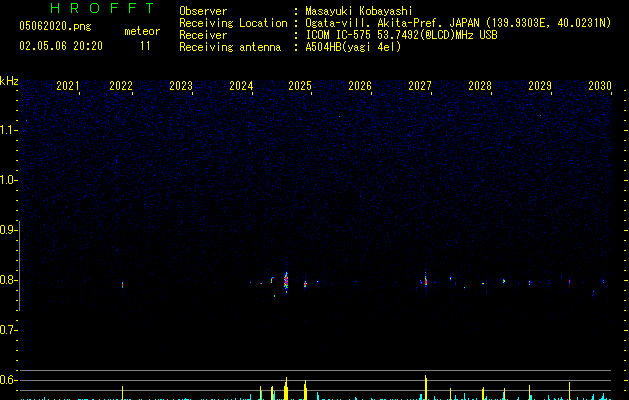Click the 2027 time axis marker
Image resolution: width=629 pixels, height=400 pixels.
(420, 86)
